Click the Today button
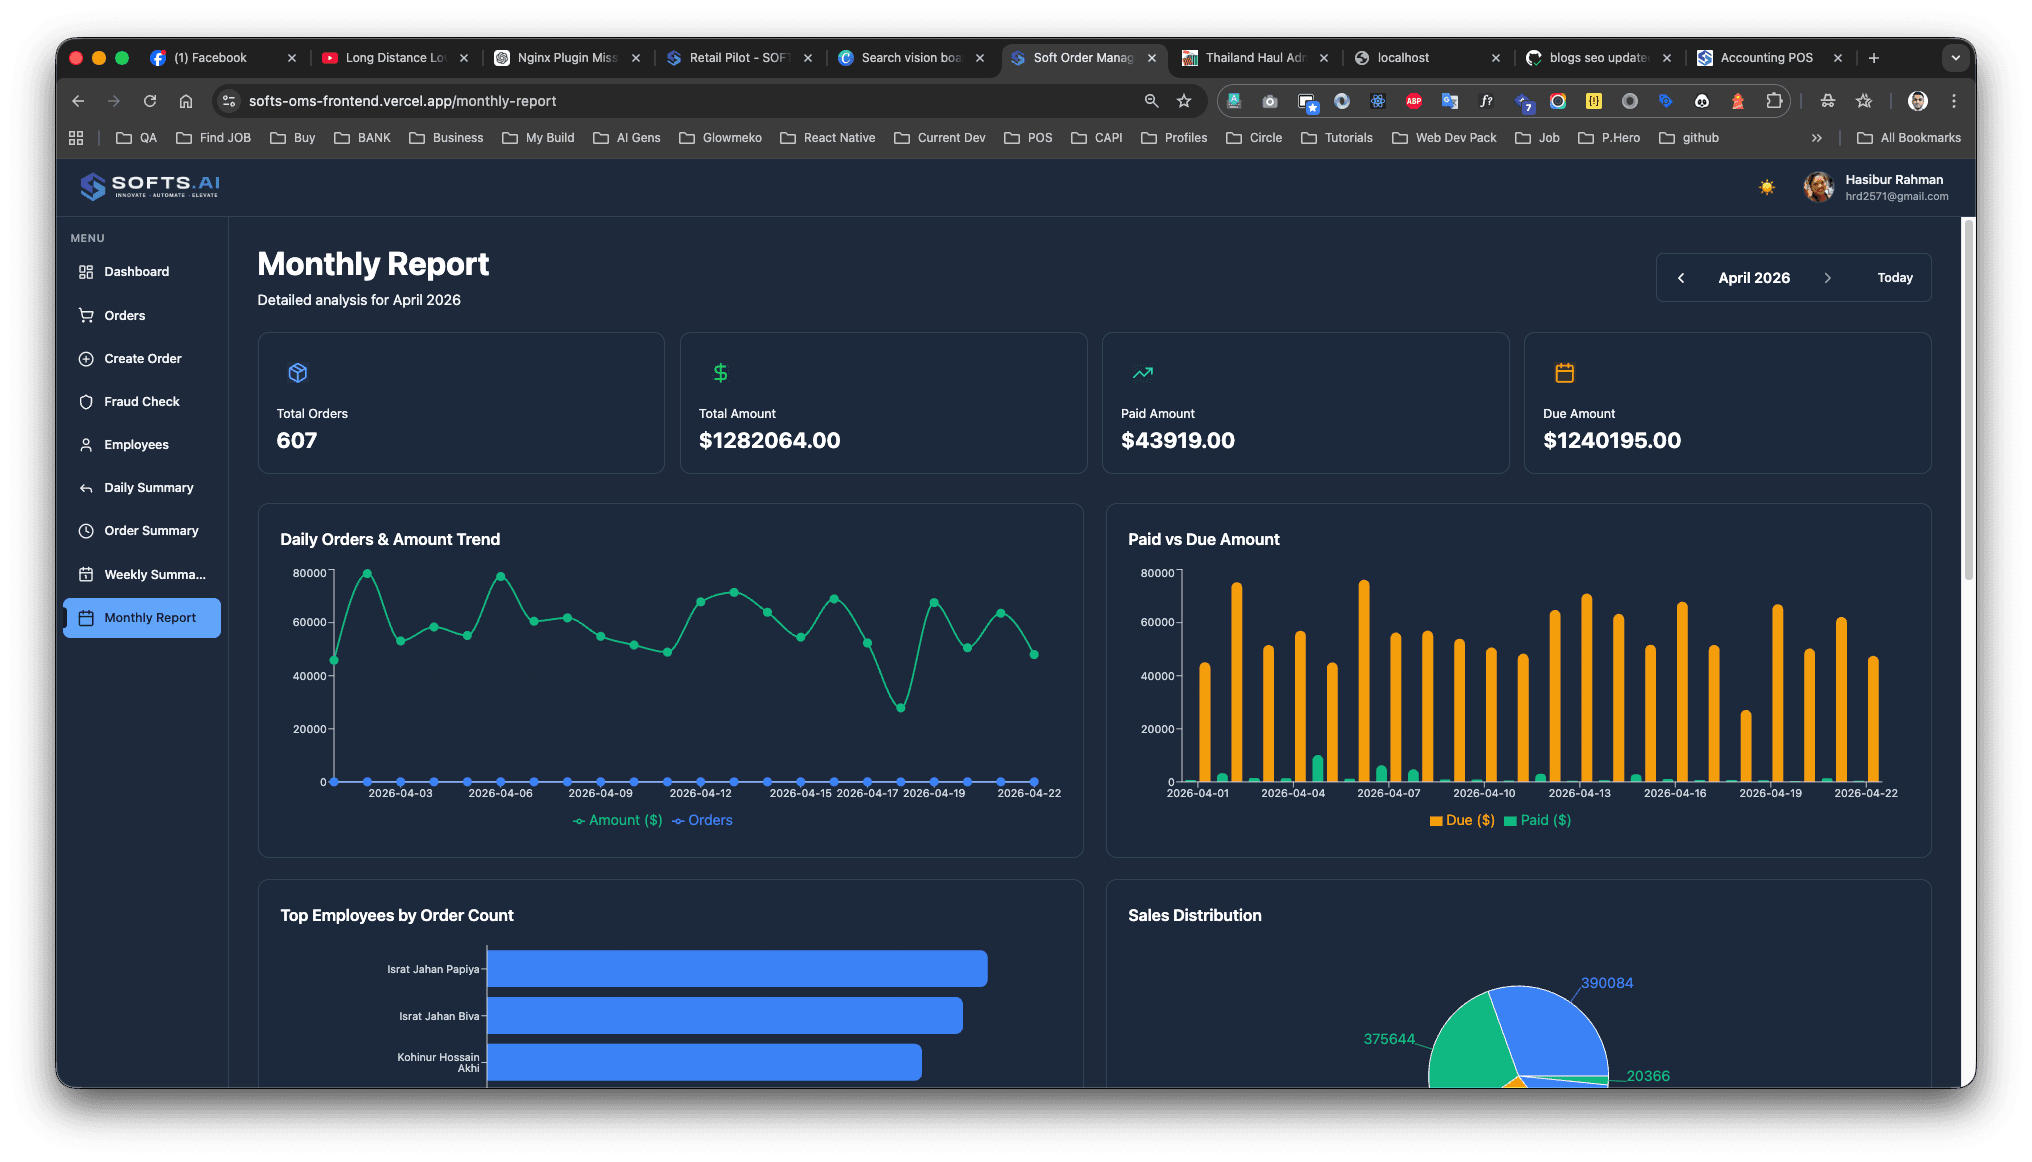Viewport: 2032px width, 1162px height. [1894, 277]
